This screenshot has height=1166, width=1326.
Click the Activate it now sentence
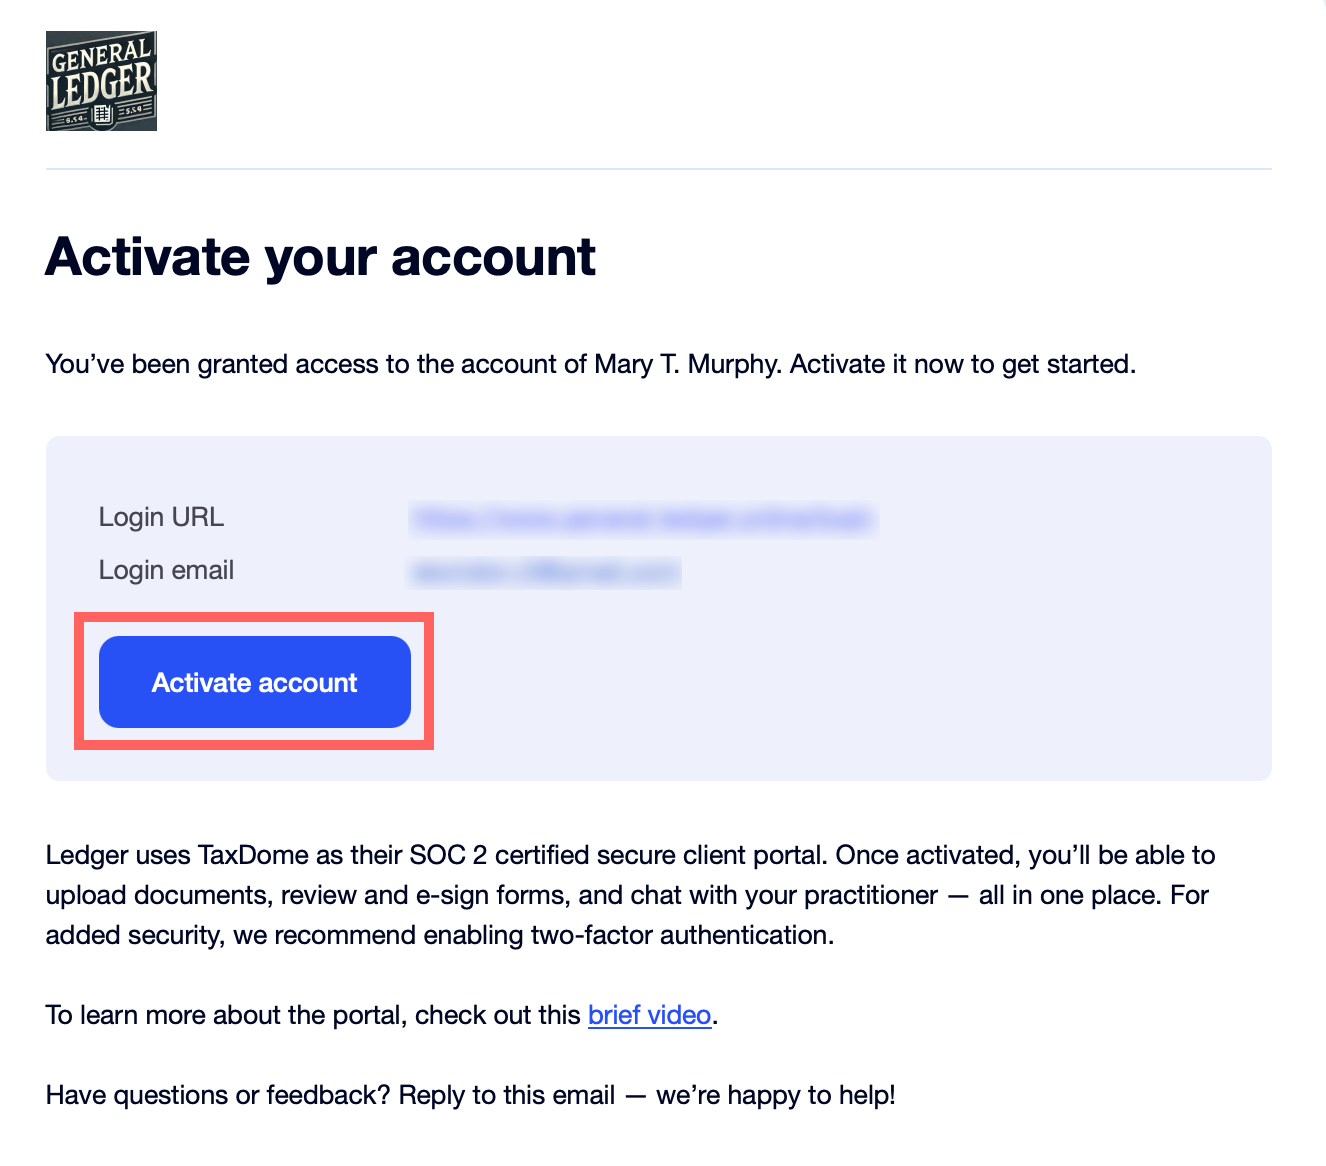tap(962, 364)
